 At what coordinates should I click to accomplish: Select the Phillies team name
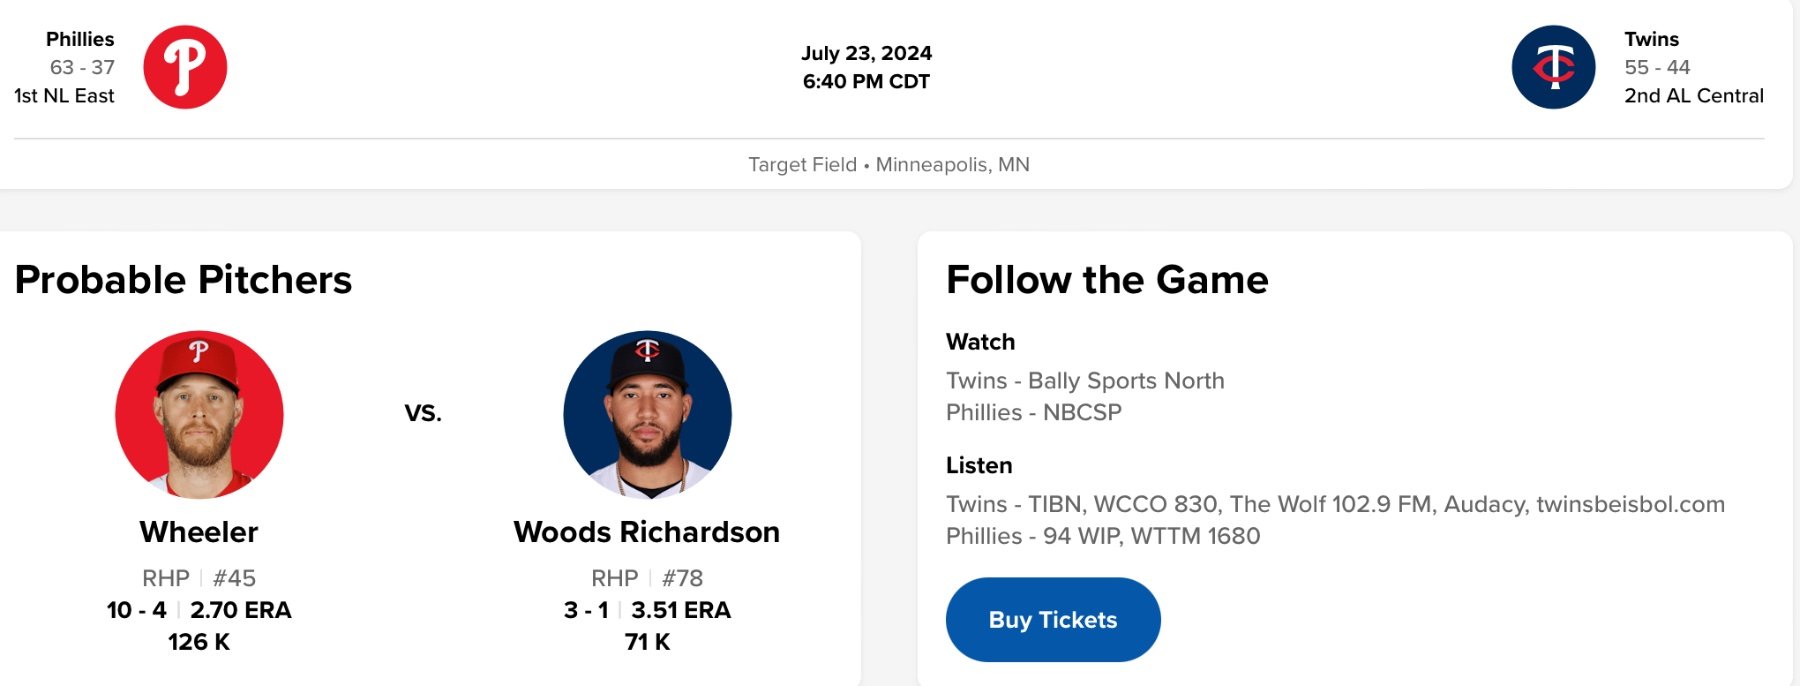tap(80, 39)
